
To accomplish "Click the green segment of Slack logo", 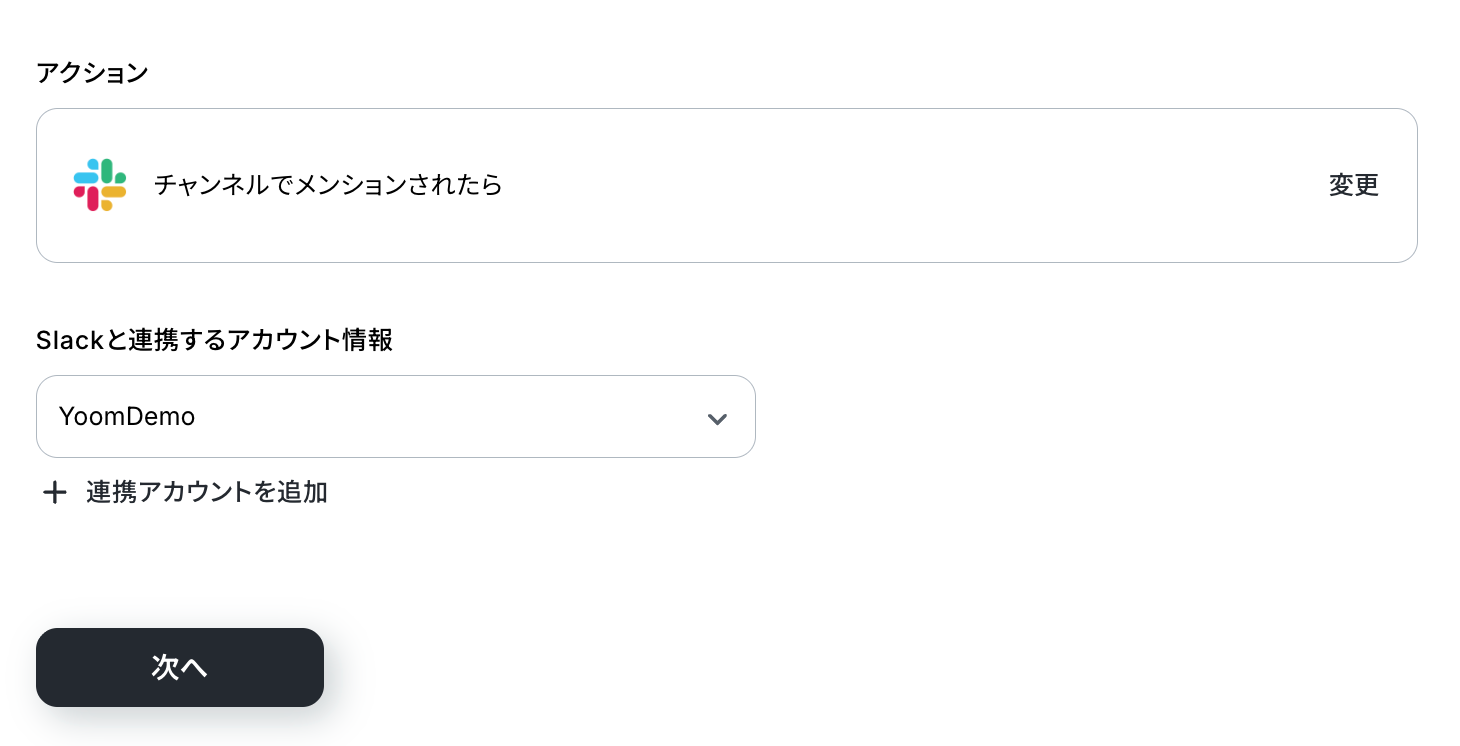I will 108,172.
